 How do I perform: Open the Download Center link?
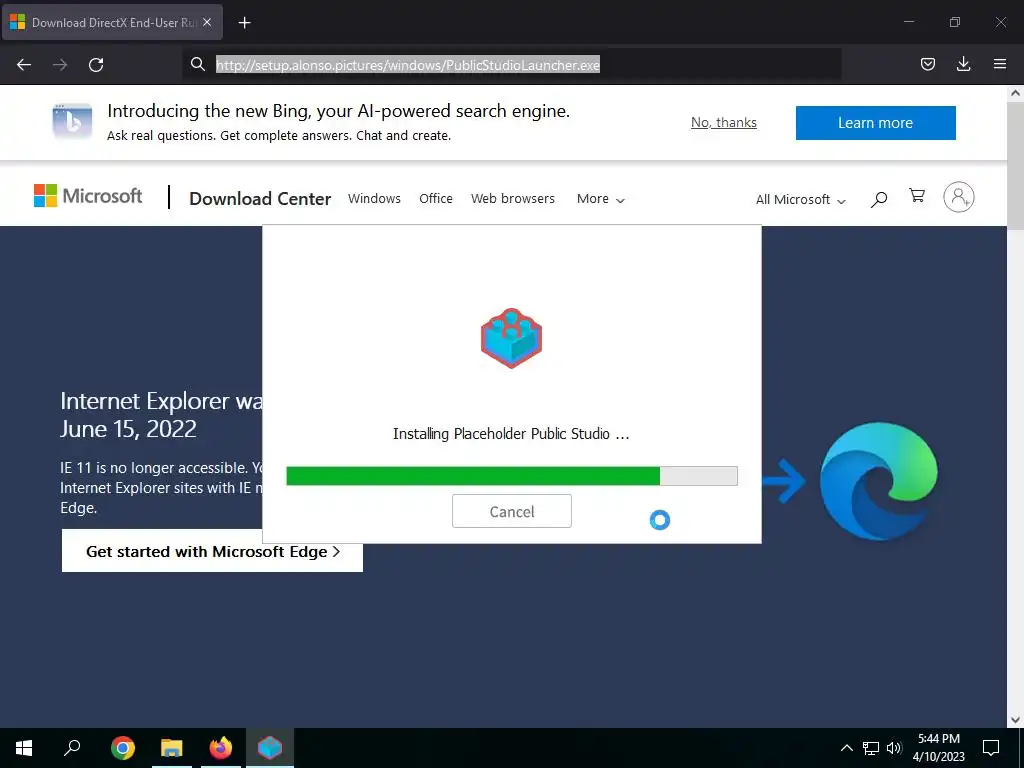260,199
